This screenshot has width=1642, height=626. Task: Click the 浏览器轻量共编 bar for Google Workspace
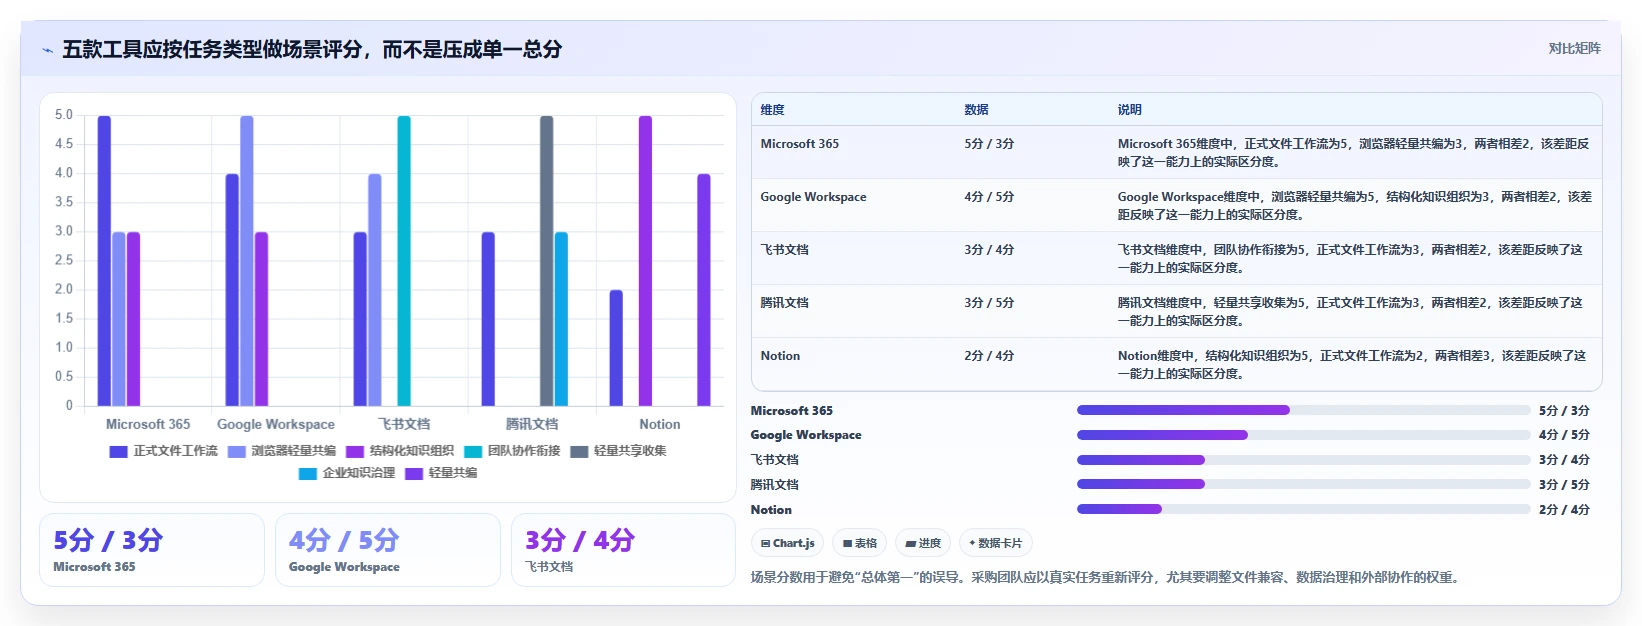pos(247,261)
